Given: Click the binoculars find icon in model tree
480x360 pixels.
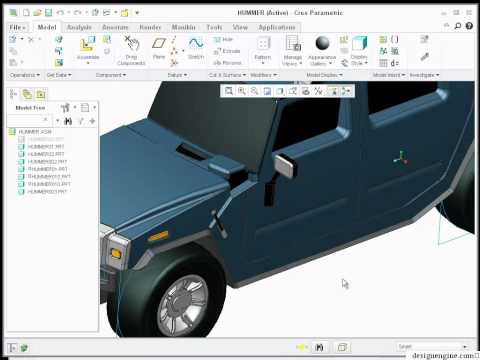Looking at the screenshot, I should [68, 121].
